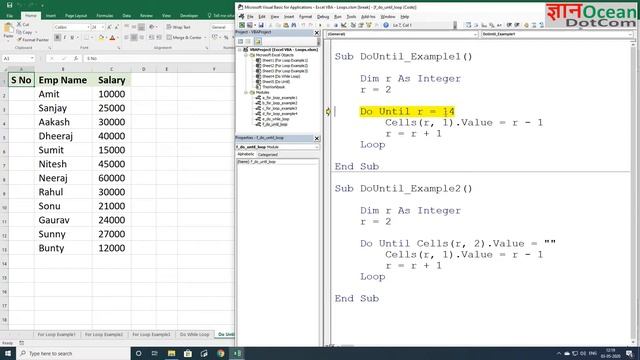Open the Tools menu in VBA editor
The image size is (640, 360).
pyautogui.click(x=351, y=17)
